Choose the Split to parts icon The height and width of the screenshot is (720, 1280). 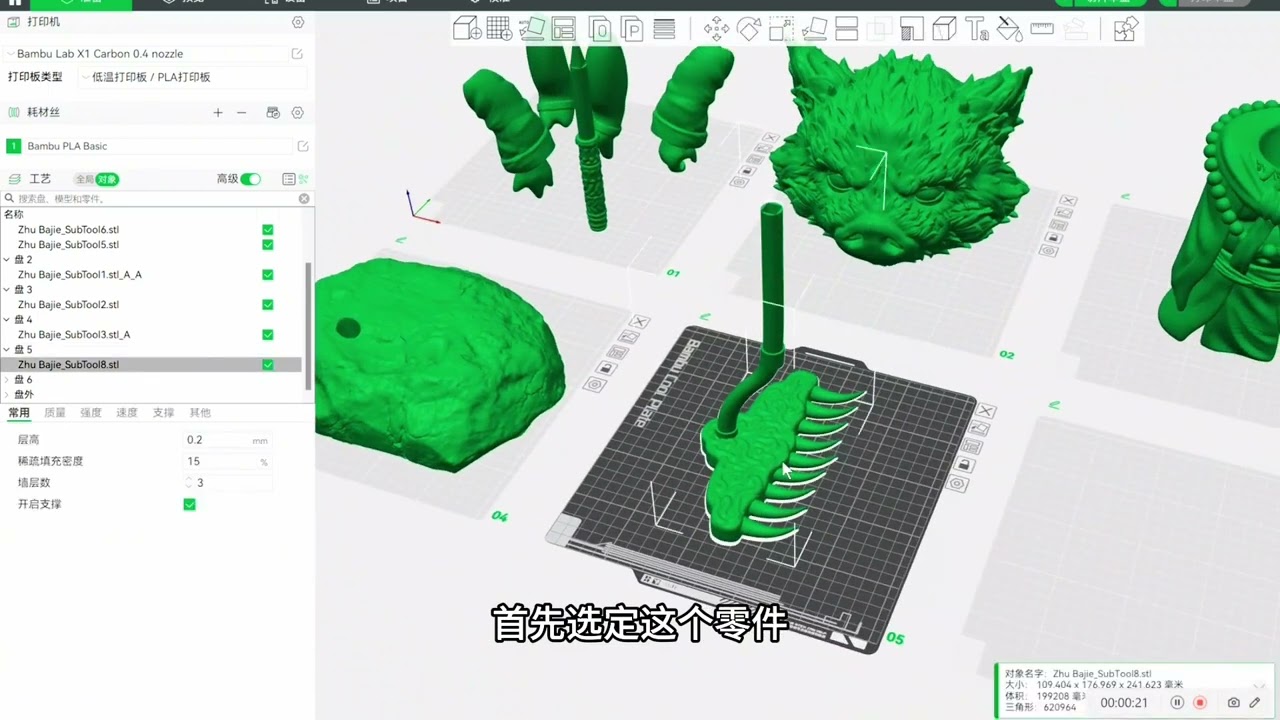[632, 29]
